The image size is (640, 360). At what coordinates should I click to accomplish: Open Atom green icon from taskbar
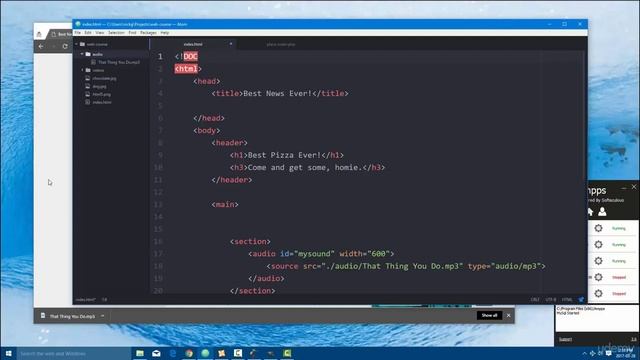point(205,353)
